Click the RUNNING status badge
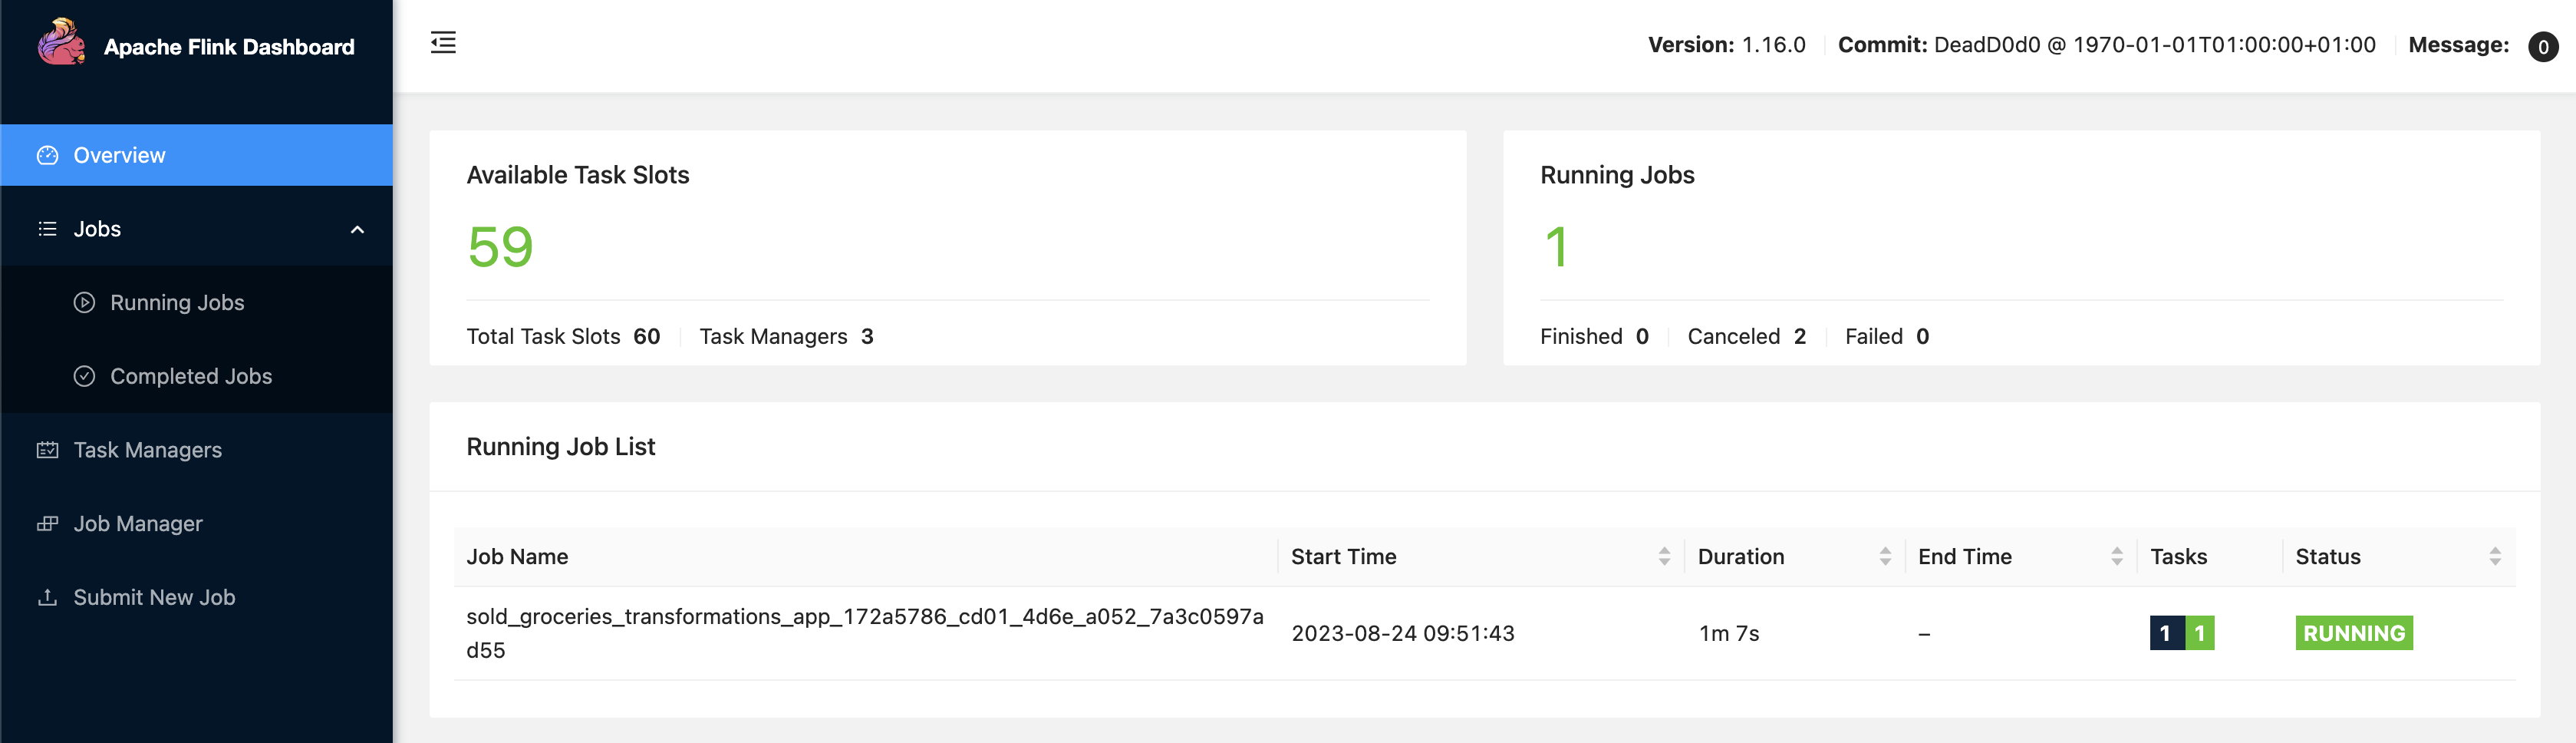2576x743 pixels. click(x=2353, y=633)
